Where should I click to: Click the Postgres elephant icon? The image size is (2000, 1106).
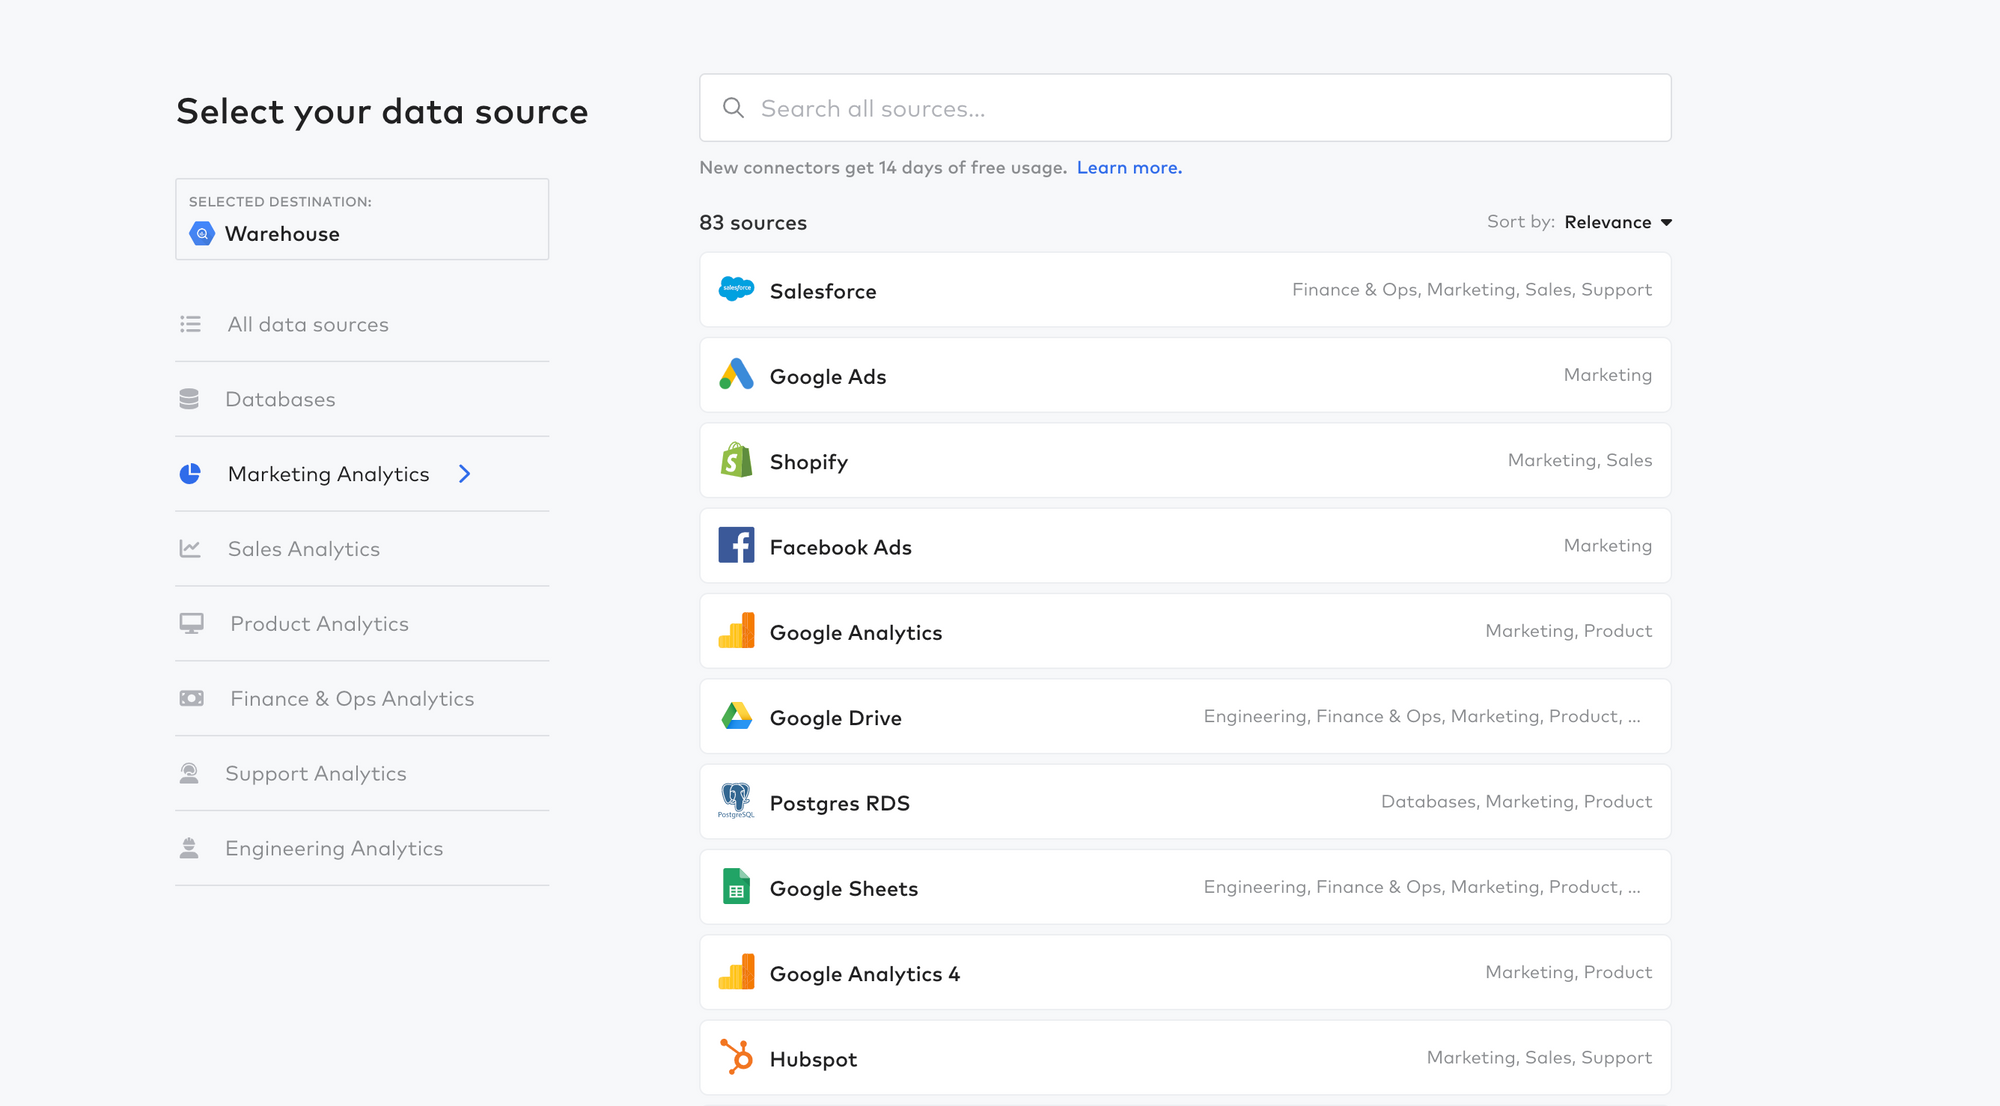pos(736,801)
